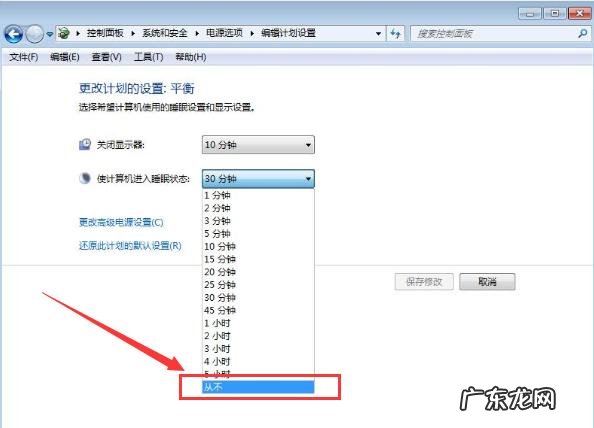Select 25 分钟 from the sleep list
The image size is (594, 428).
pyautogui.click(x=258, y=285)
